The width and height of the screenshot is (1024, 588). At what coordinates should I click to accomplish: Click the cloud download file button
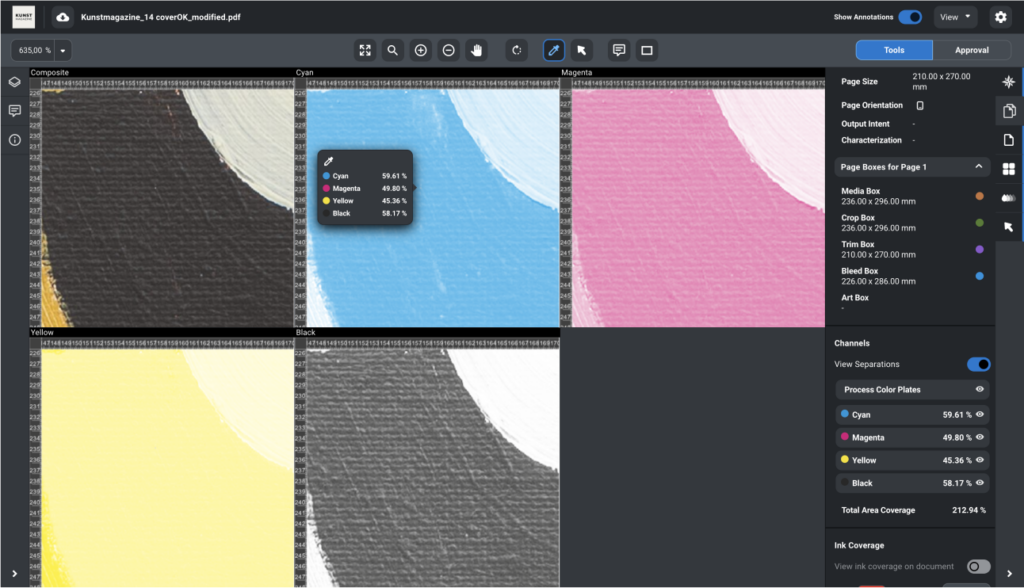coord(63,17)
